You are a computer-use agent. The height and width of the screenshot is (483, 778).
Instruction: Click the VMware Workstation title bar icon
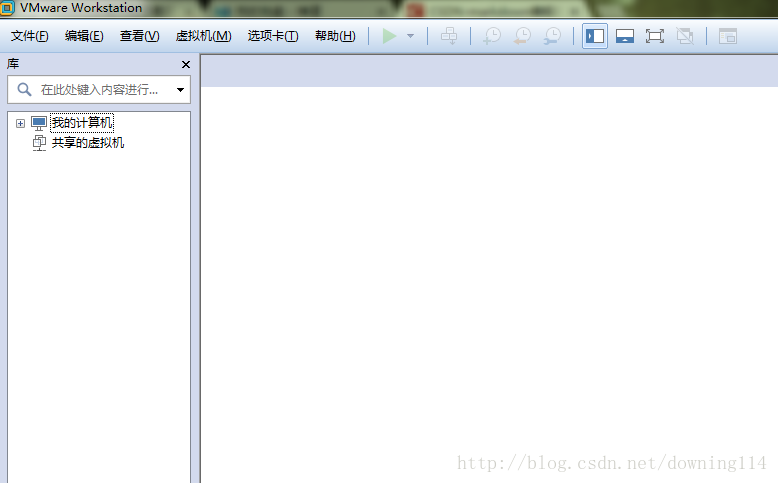(x=7, y=8)
